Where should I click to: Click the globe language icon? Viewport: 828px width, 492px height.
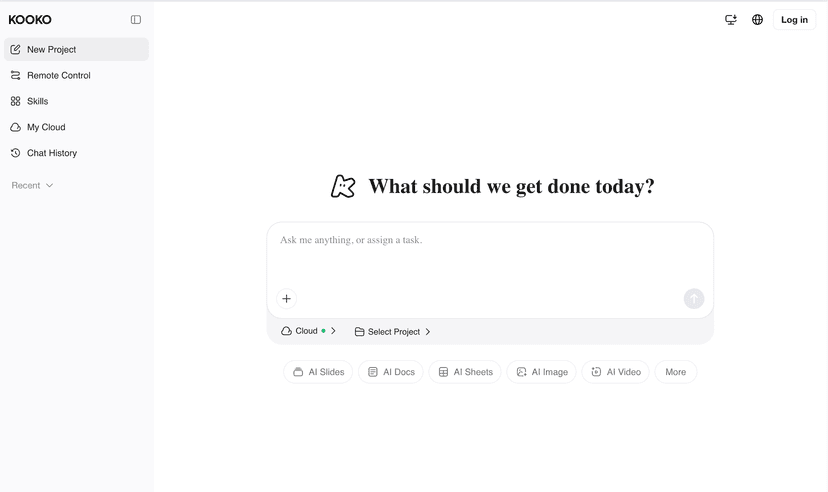pyautogui.click(x=757, y=20)
